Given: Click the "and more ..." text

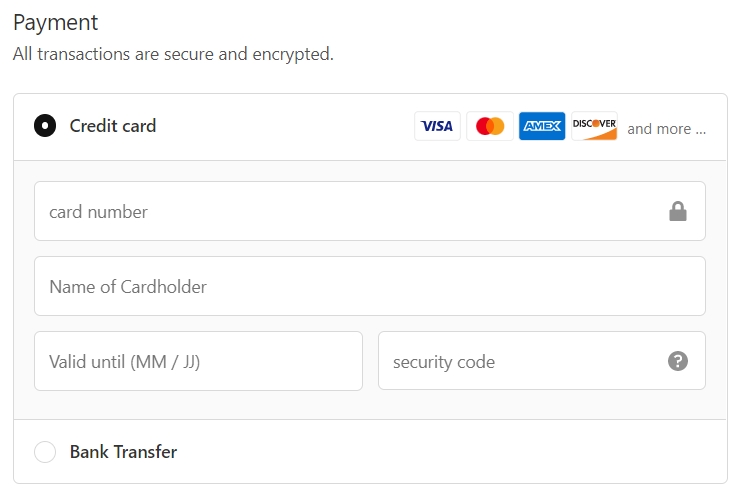Looking at the screenshot, I should 667,129.
